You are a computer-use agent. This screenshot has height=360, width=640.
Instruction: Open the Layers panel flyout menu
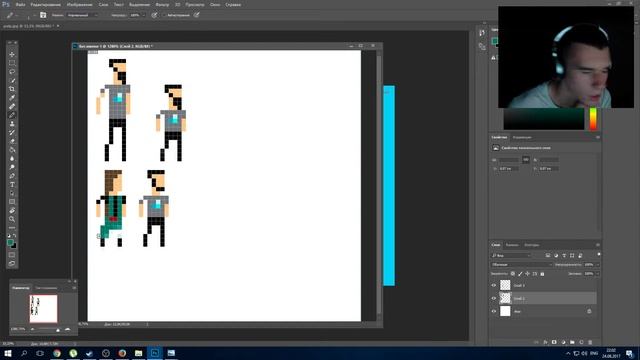pos(598,245)
